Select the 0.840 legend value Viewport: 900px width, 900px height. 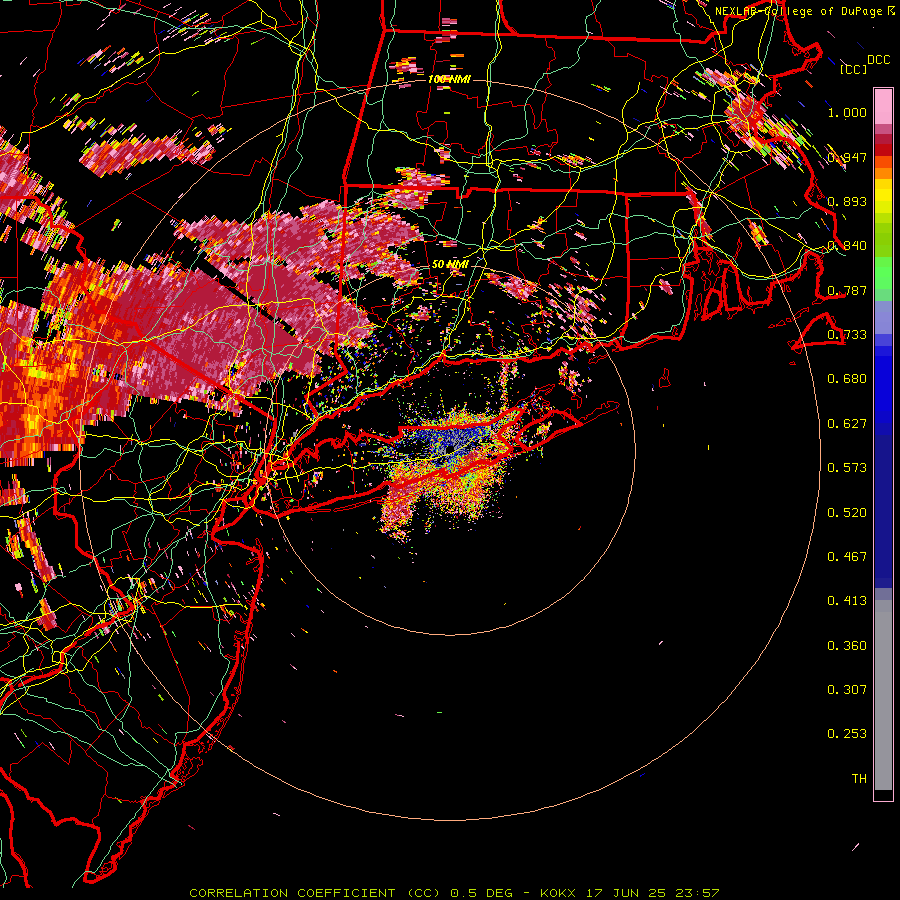[x=847, y=246]
